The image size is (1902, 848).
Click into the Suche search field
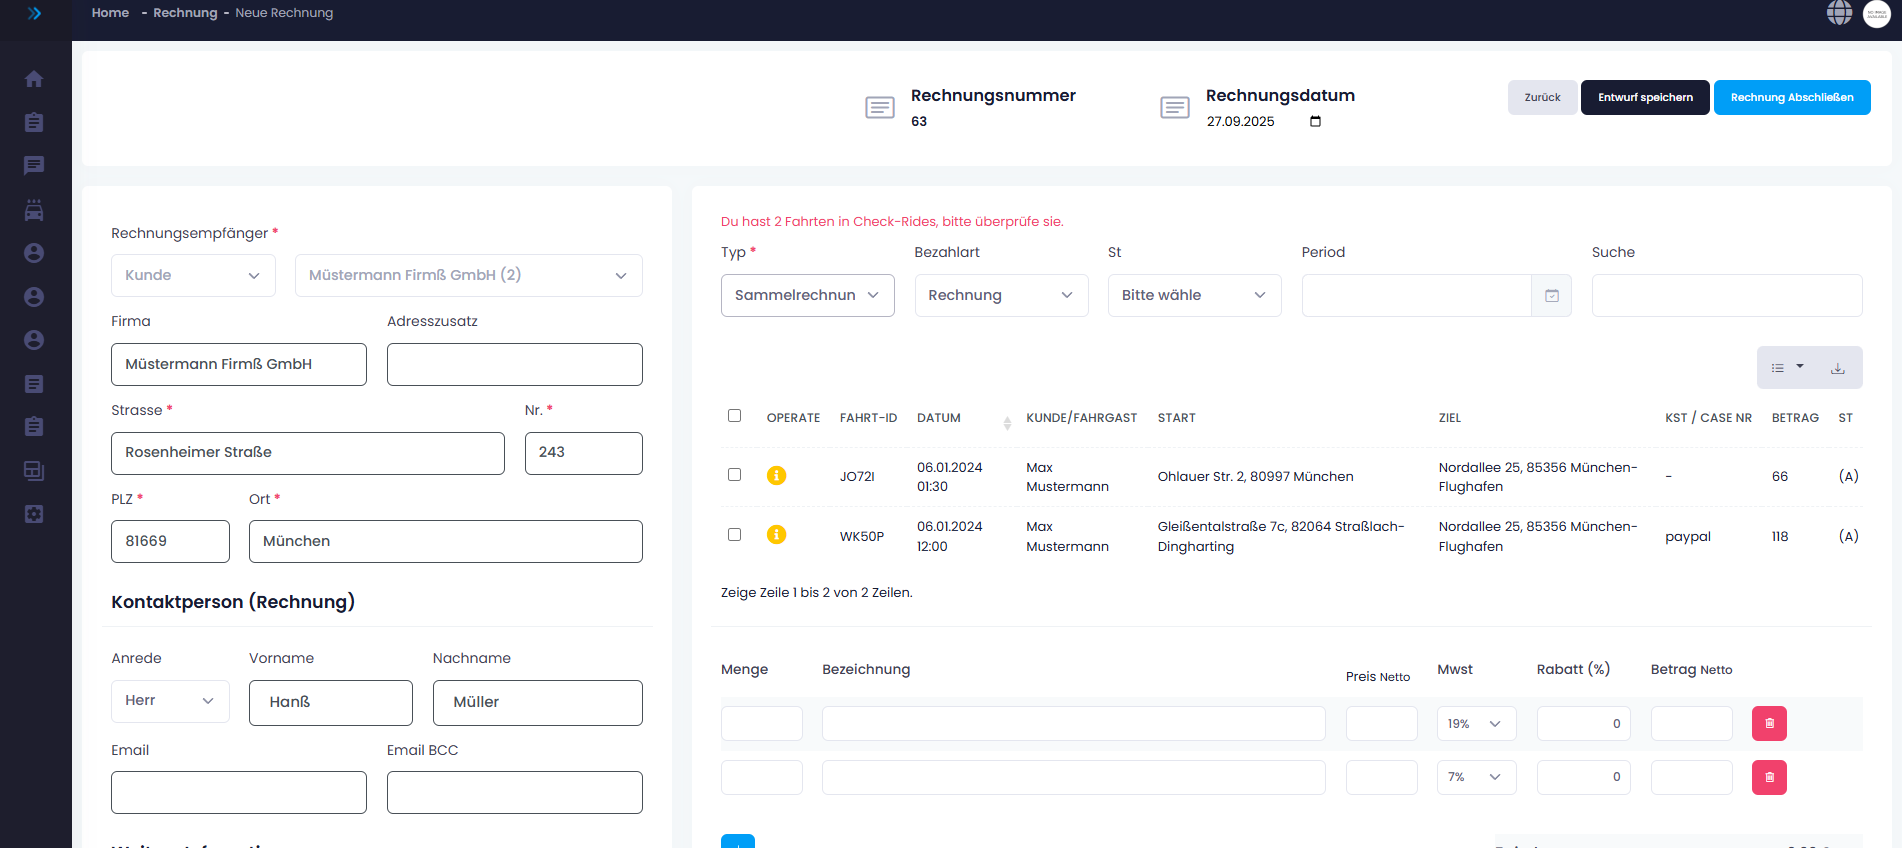[1726, 296]
